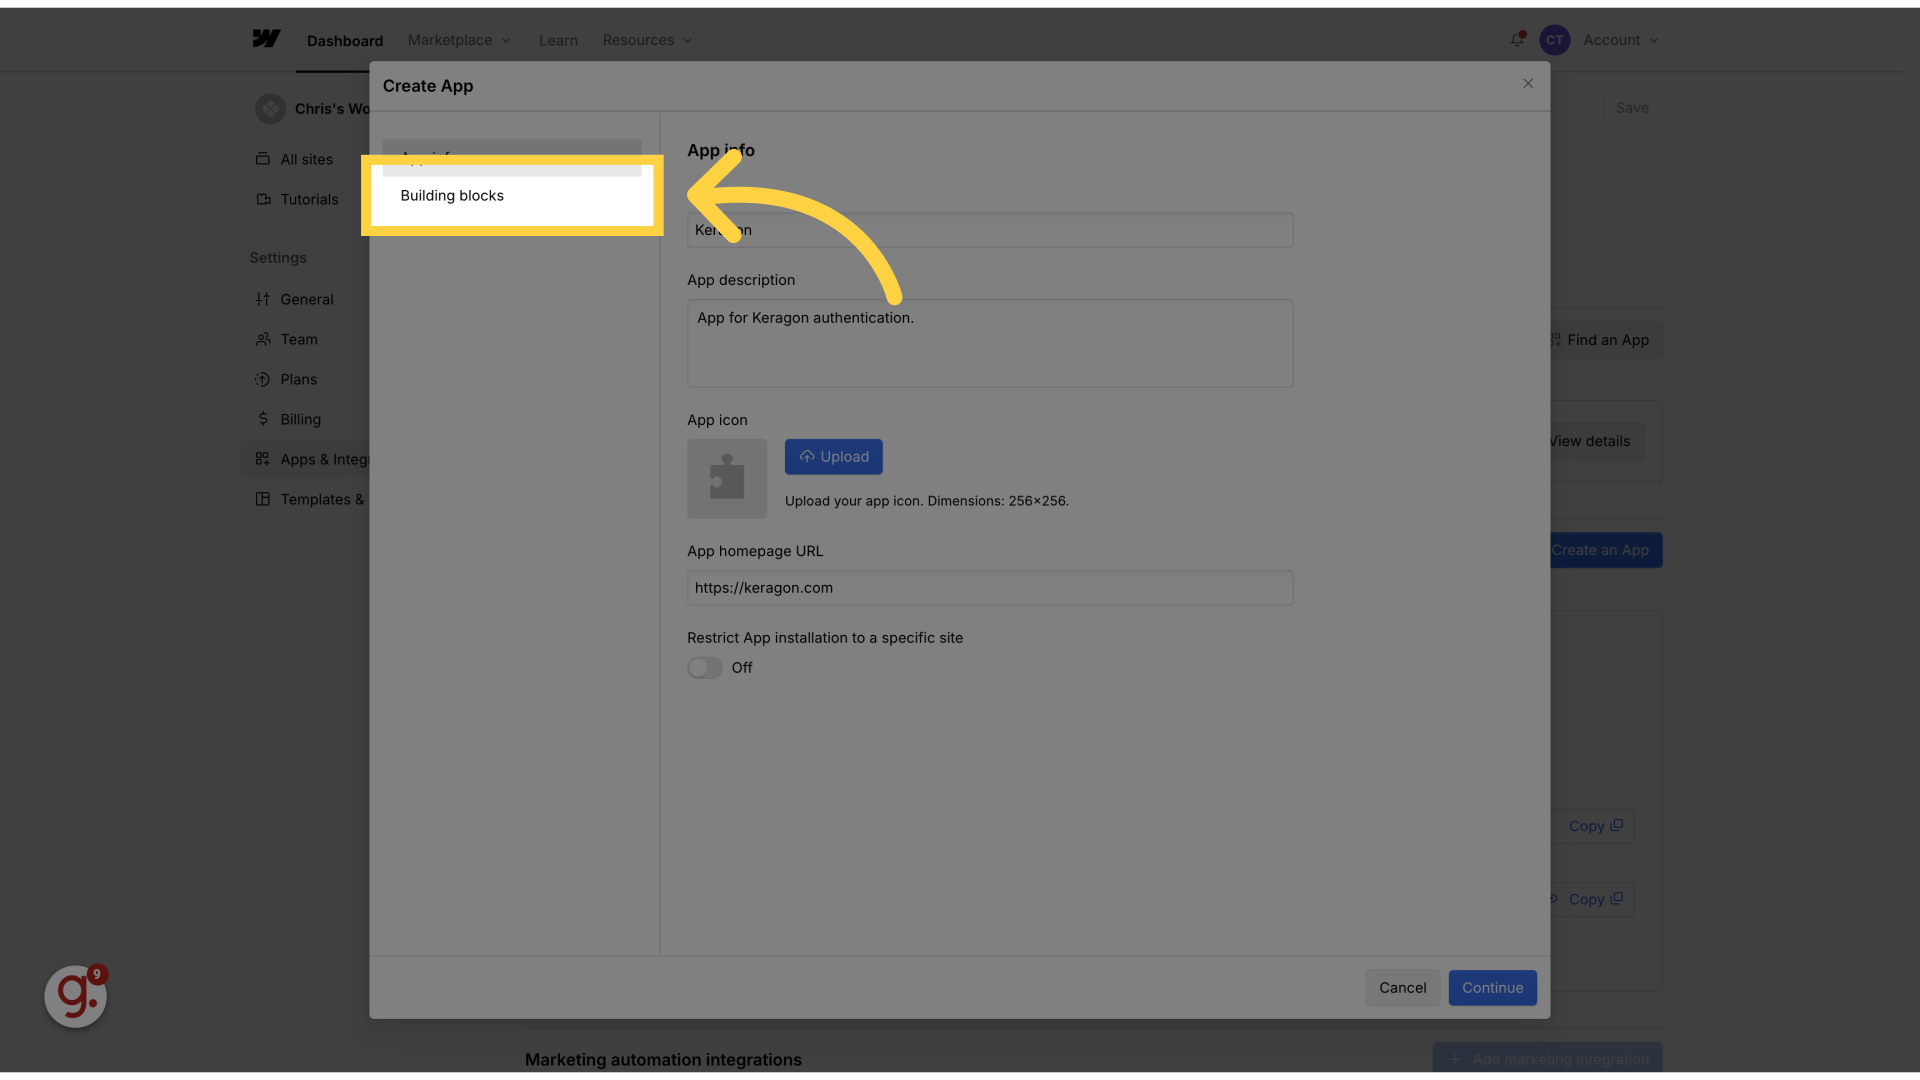Click the Webflow logo icon
This screenshot has width=1920, height=1080.
click(x=266, y=39)
